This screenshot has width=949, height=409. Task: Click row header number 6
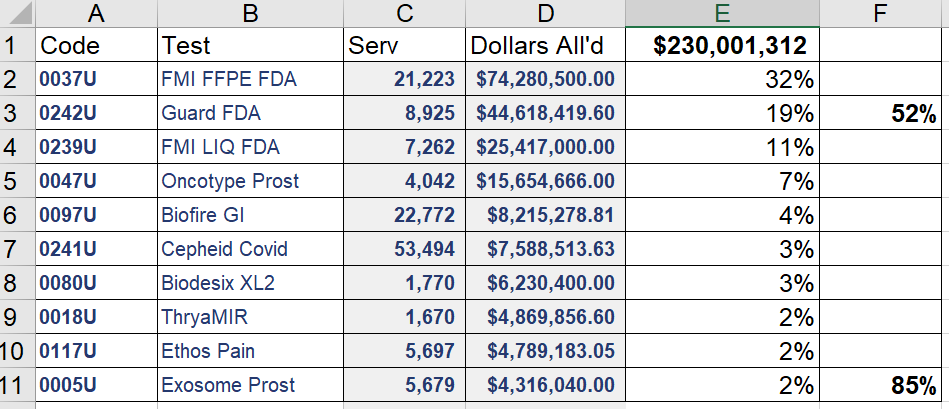pyautogui.click(x=17, y=215)
